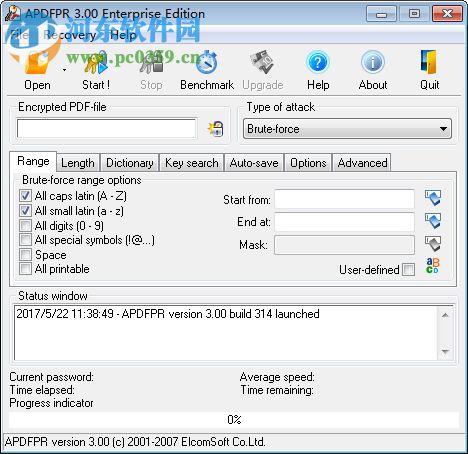Open the custom charset aBcD icon

point(433,266)
